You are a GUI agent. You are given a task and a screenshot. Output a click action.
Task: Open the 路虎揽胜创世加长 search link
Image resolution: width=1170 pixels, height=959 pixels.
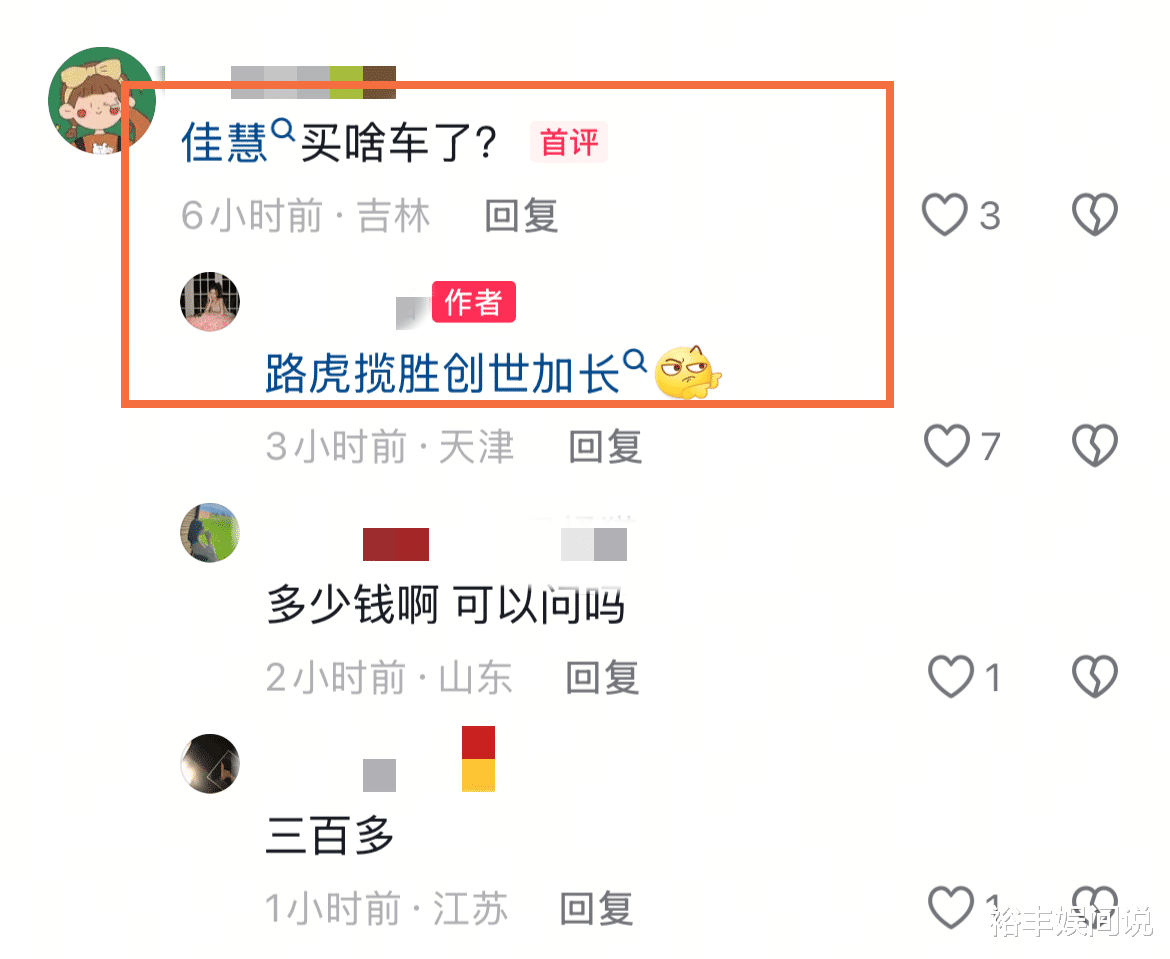[x=442, y=374]
